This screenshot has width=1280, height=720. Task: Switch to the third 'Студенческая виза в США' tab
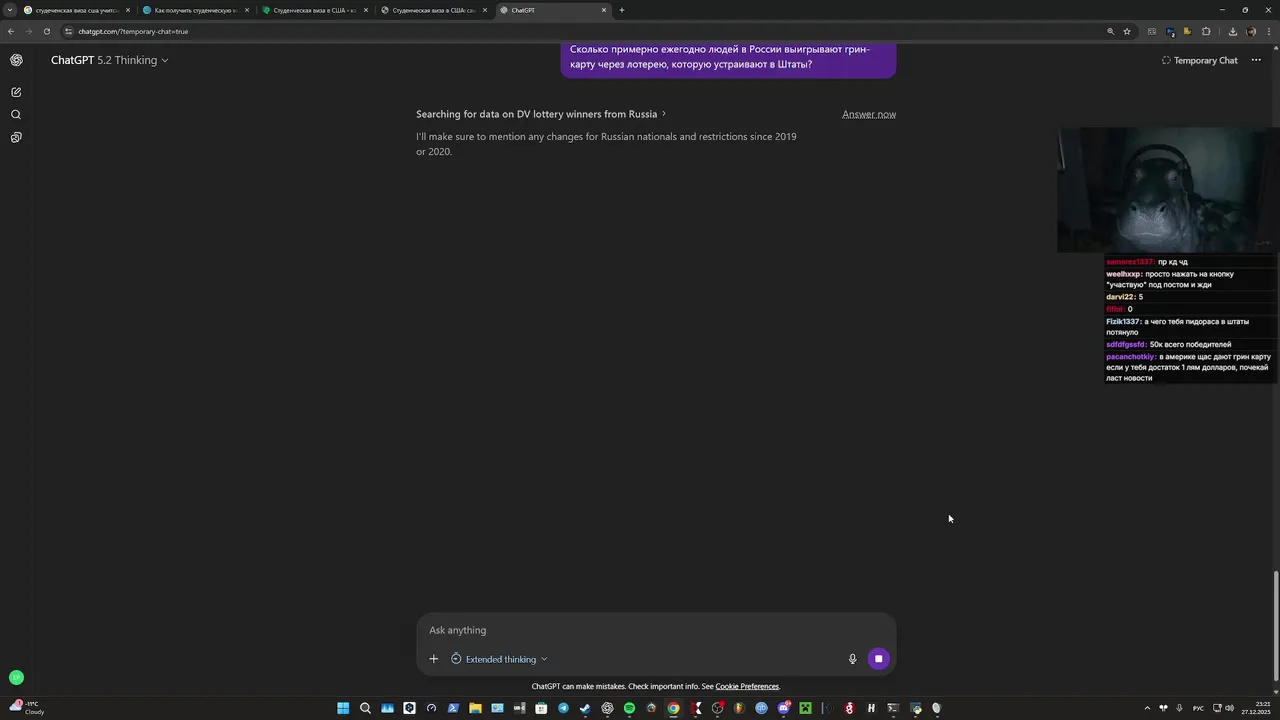pos(314,10)
